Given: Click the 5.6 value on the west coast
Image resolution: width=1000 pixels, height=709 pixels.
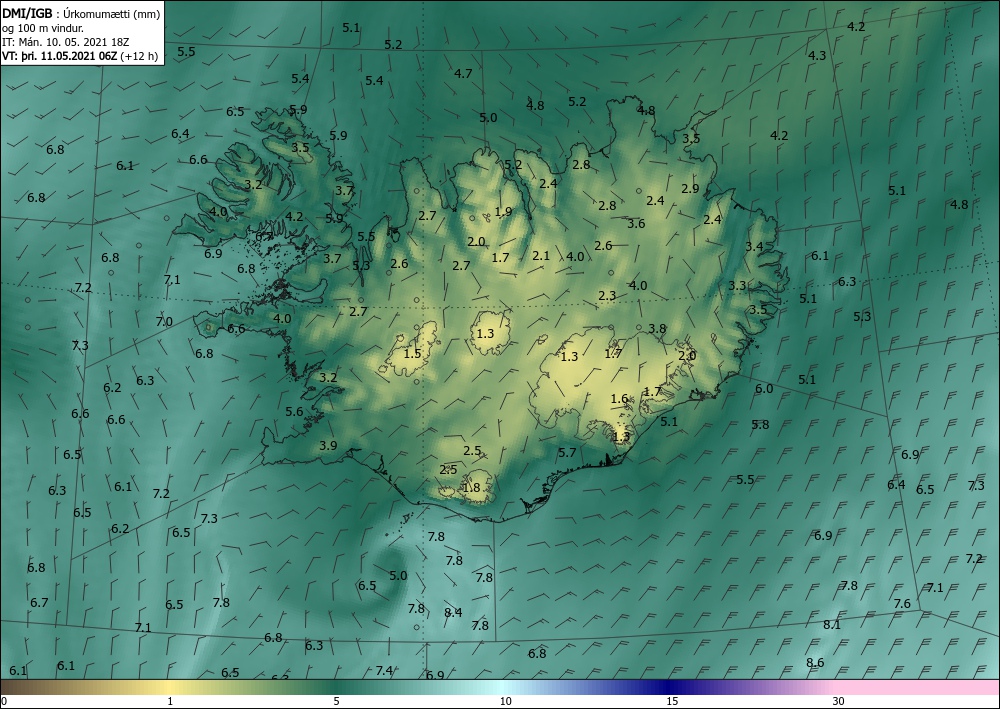Looking at the screenshot, I should (294, 412).
